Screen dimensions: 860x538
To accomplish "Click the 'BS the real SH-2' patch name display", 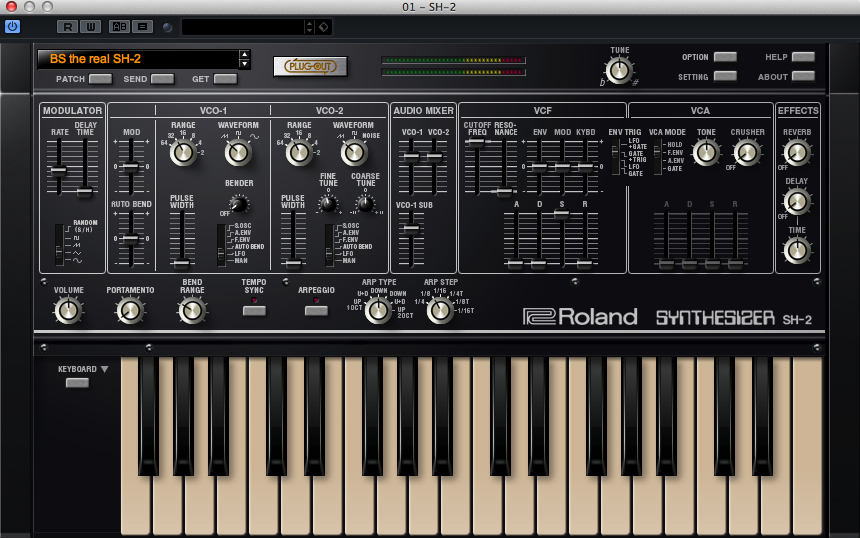I will [x=138, y=59].
